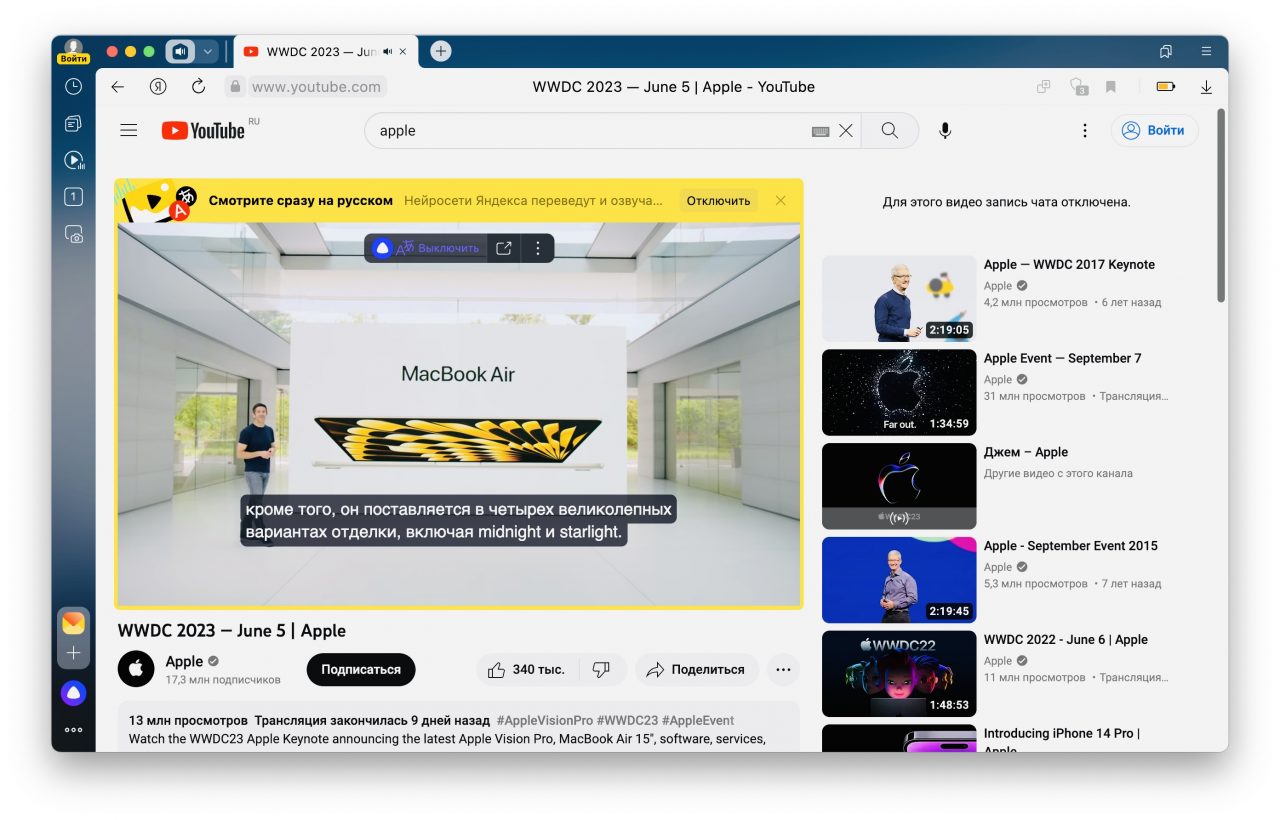Open the #WWDC23 hashtag link
The width and height of the screenshot is (1280, 820).
[x=627, y=720]
